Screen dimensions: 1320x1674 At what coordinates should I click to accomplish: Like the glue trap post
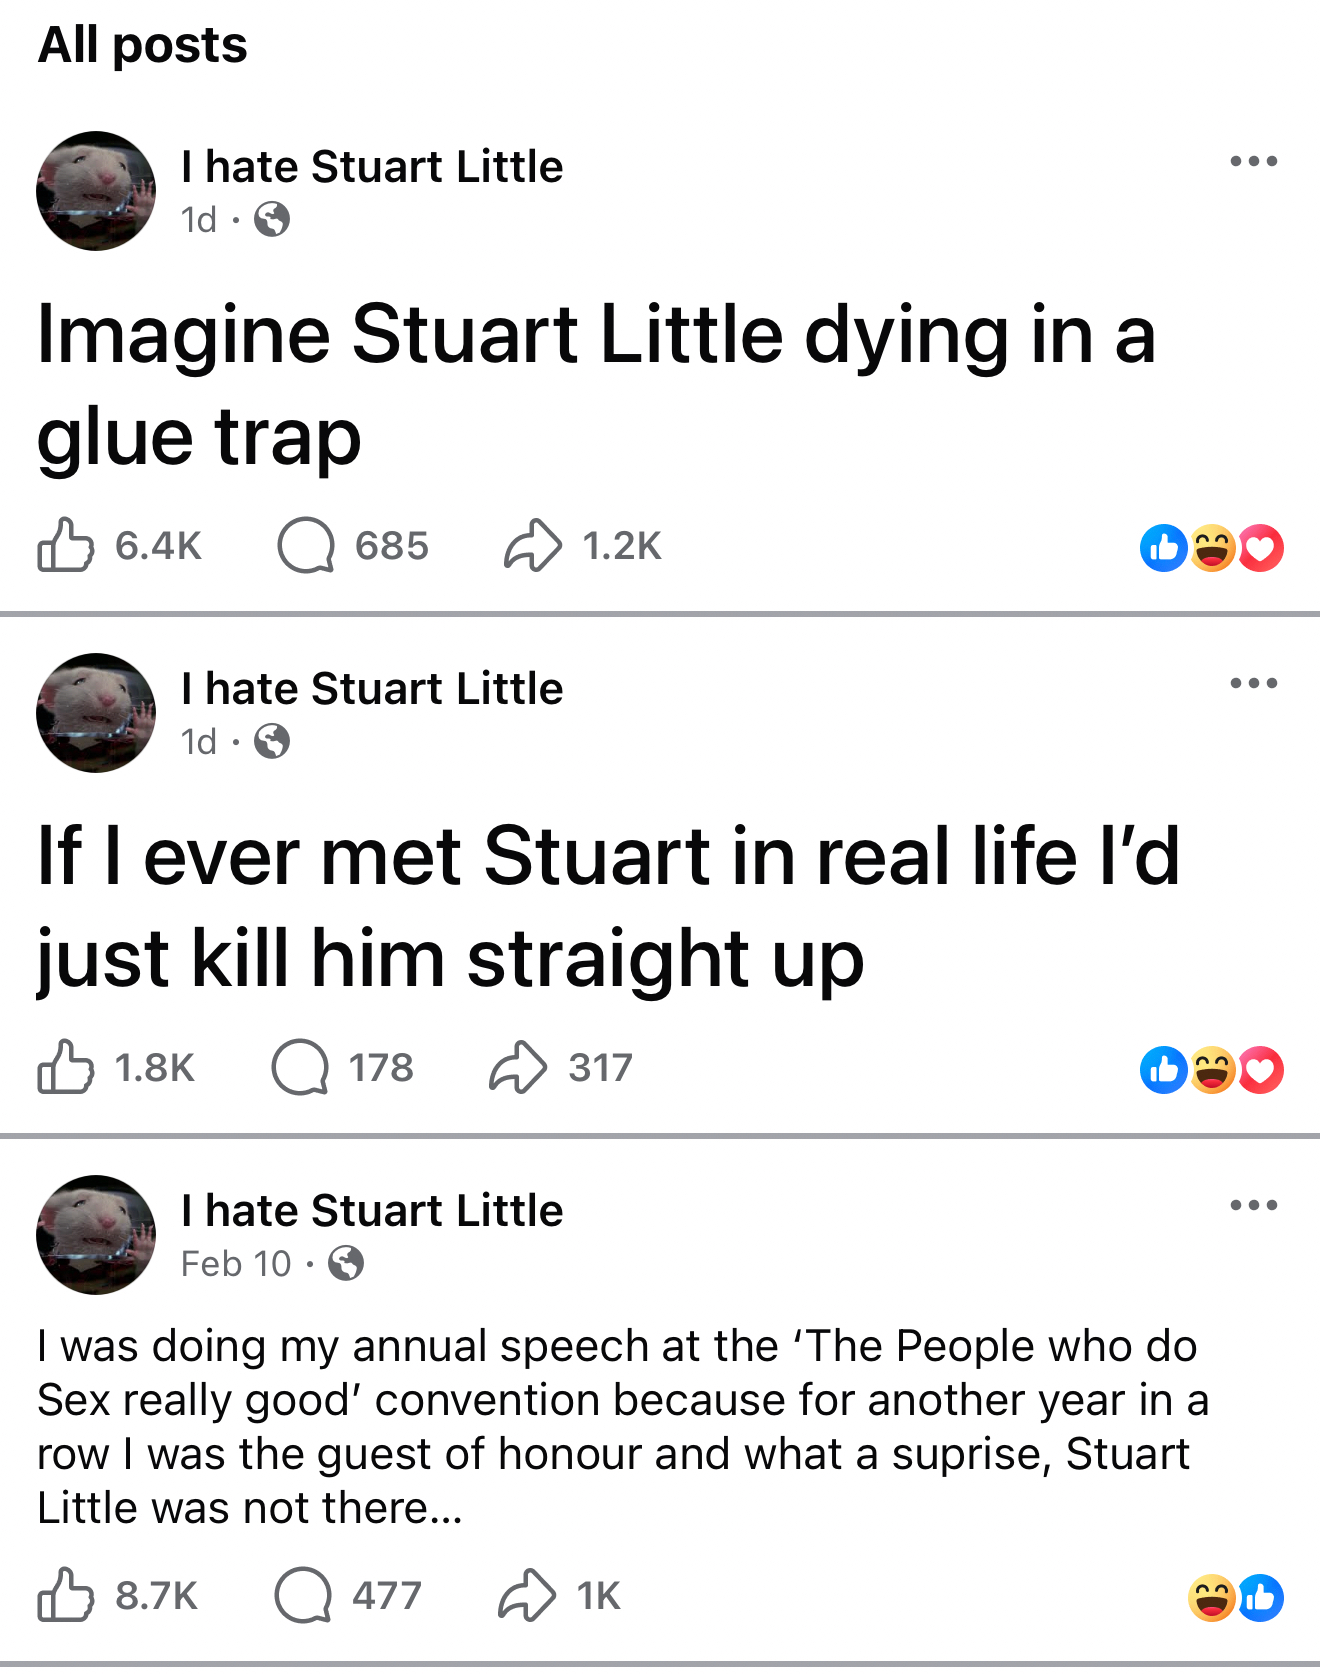66,546
